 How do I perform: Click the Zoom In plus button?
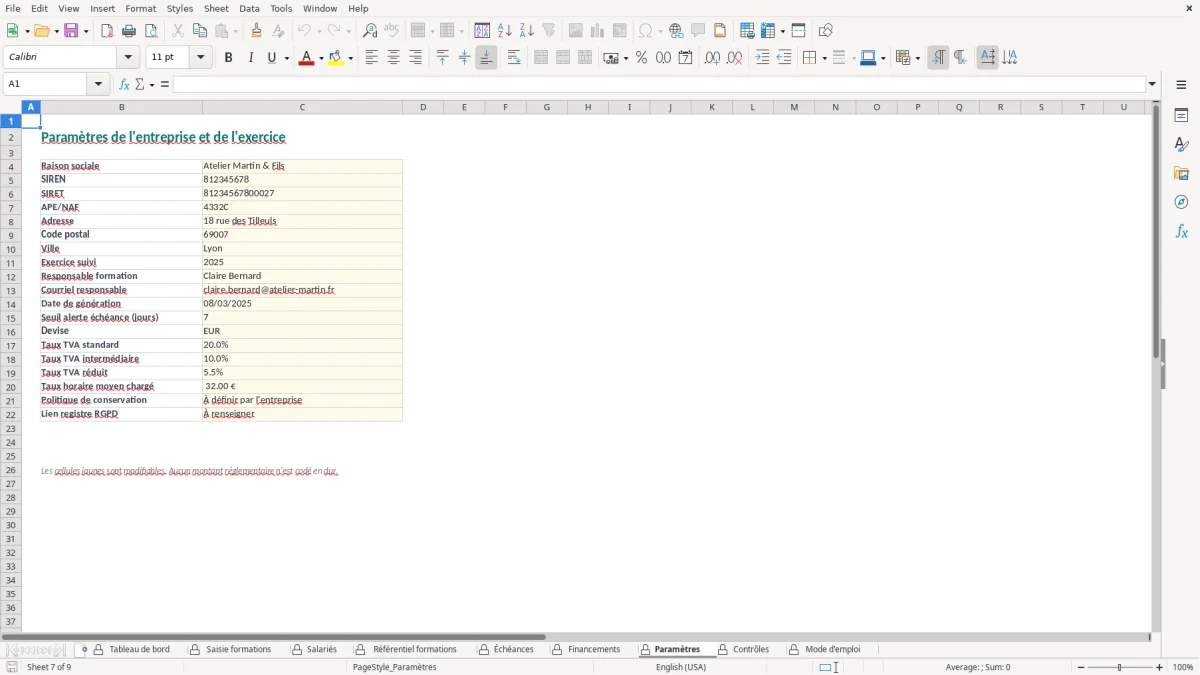[1160, 667]
